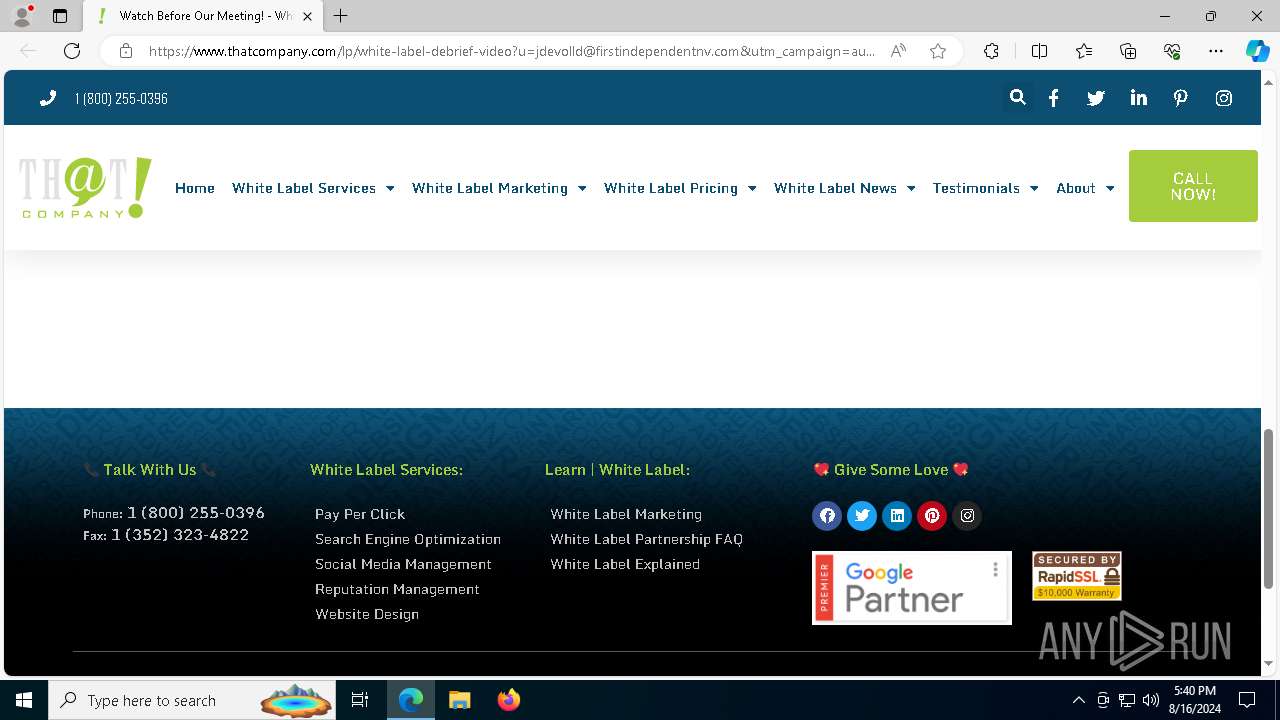The width and height of the screenshot is (1280, 720).
Task: Open Edge Settings and more menu
Action: click(x=1216, y=51)
